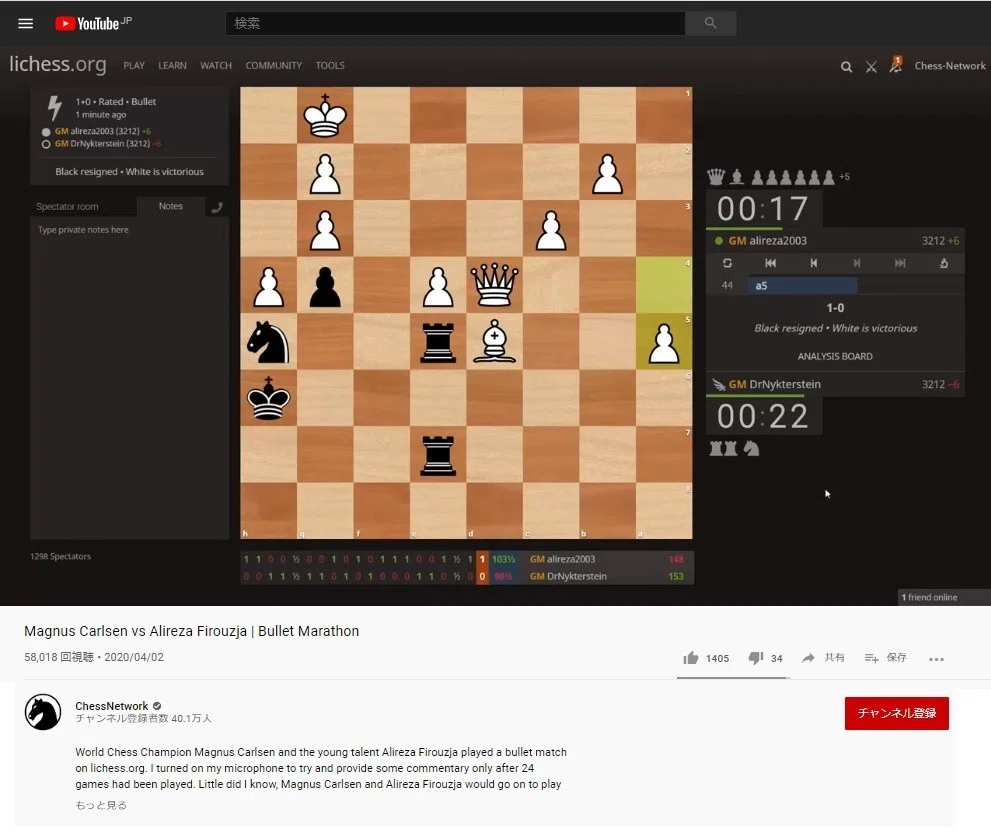The width and height of the screenshot is (991, 832).
Task: Open the 1 friend online box
Action: tap(944, 597)
